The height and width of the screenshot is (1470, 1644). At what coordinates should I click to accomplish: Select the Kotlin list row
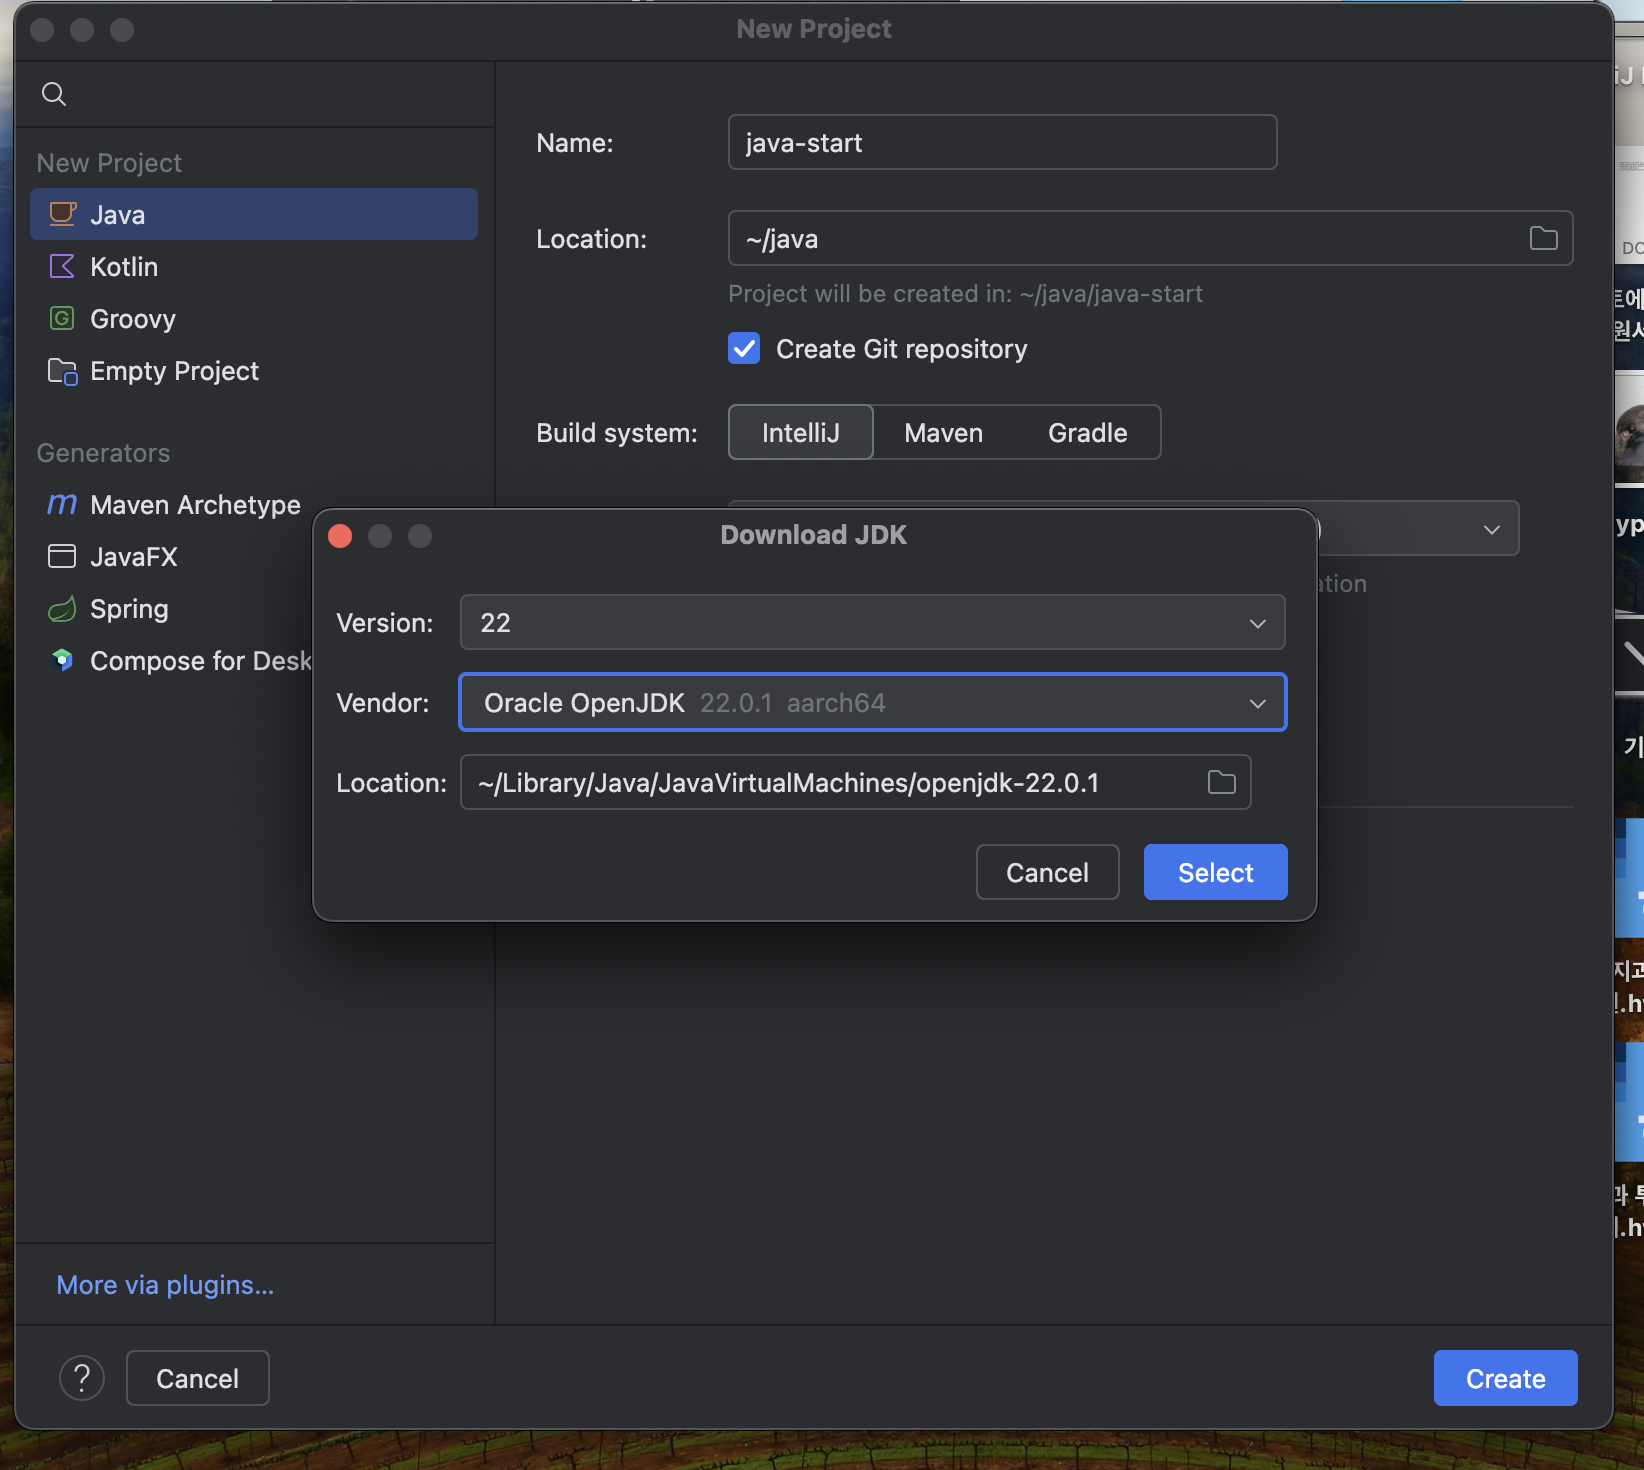click(254, 266)
